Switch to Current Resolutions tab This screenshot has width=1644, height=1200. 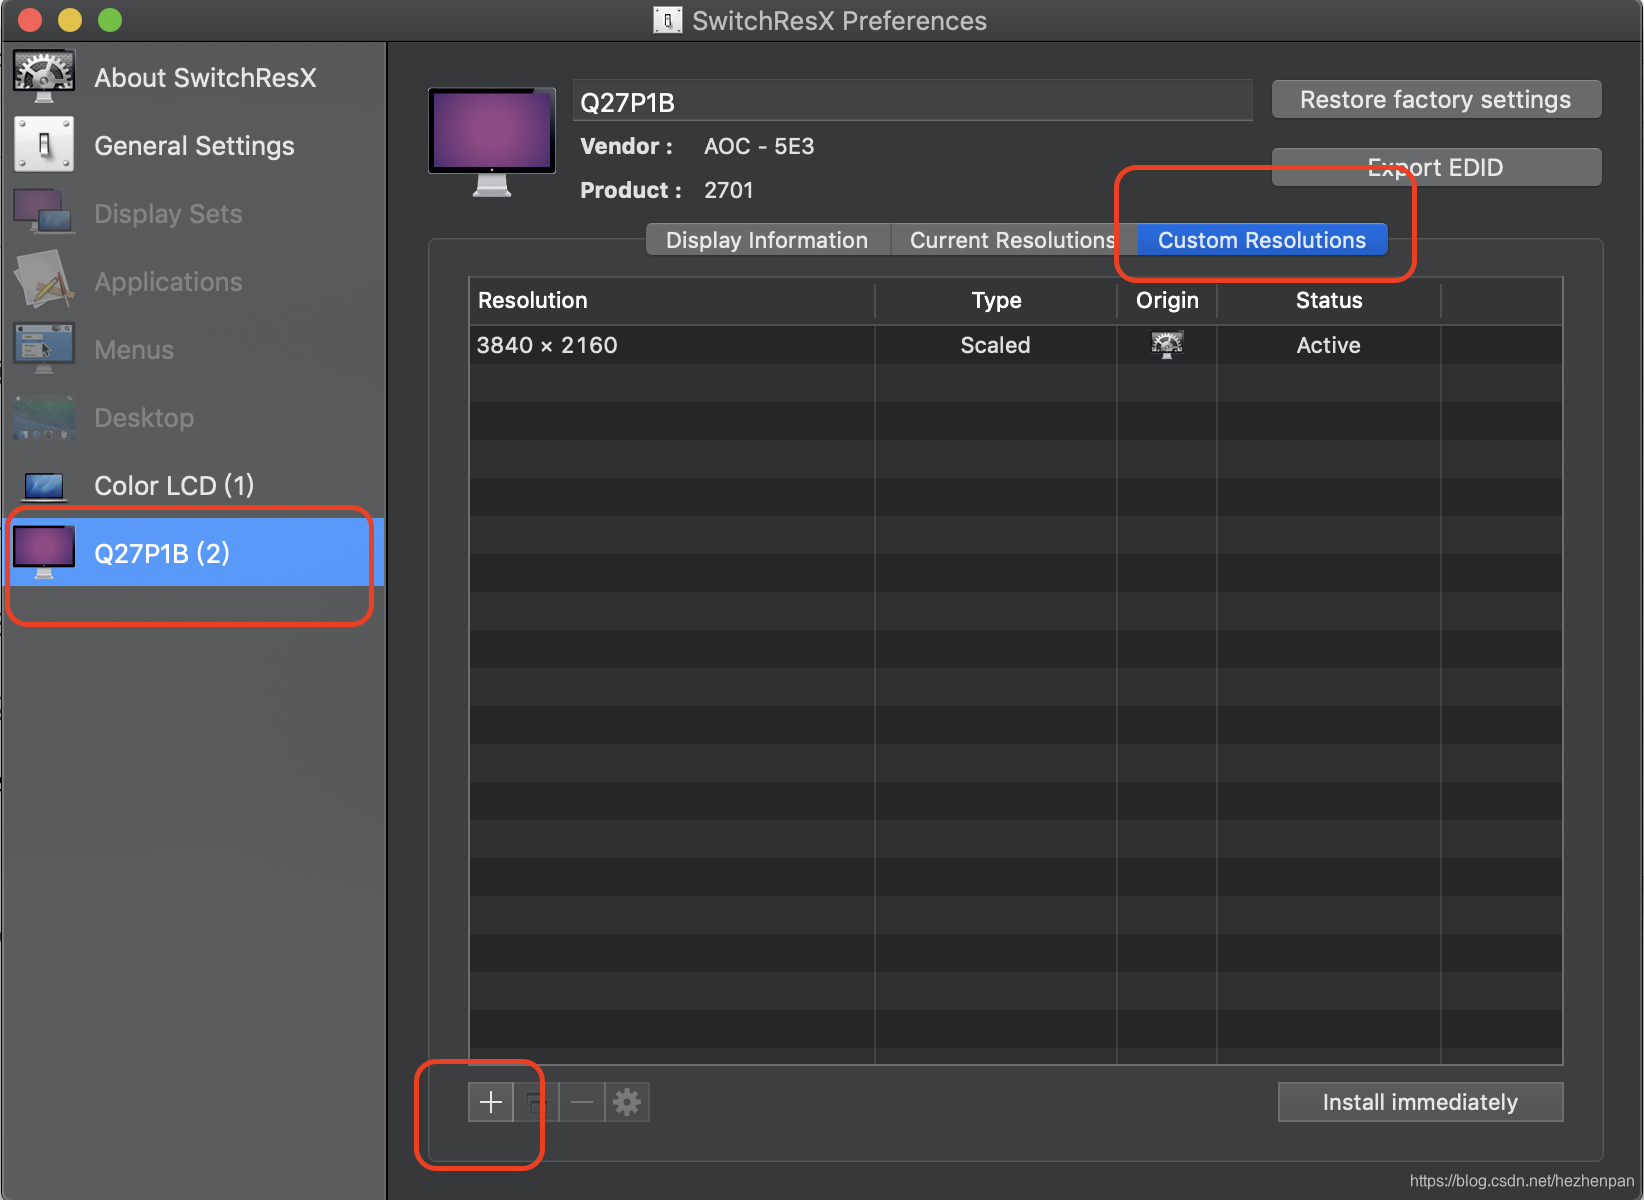[x=1012, y=240]
